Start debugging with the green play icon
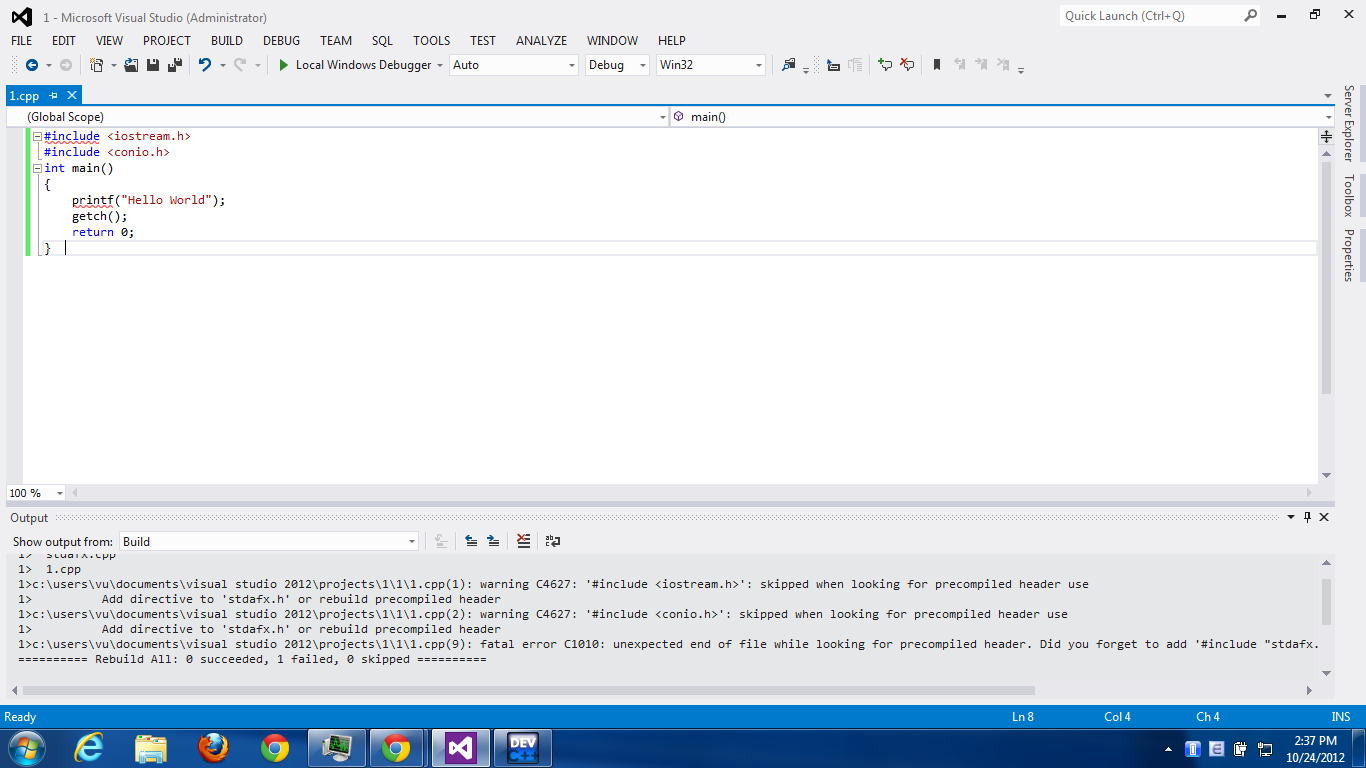 [283, 65]
